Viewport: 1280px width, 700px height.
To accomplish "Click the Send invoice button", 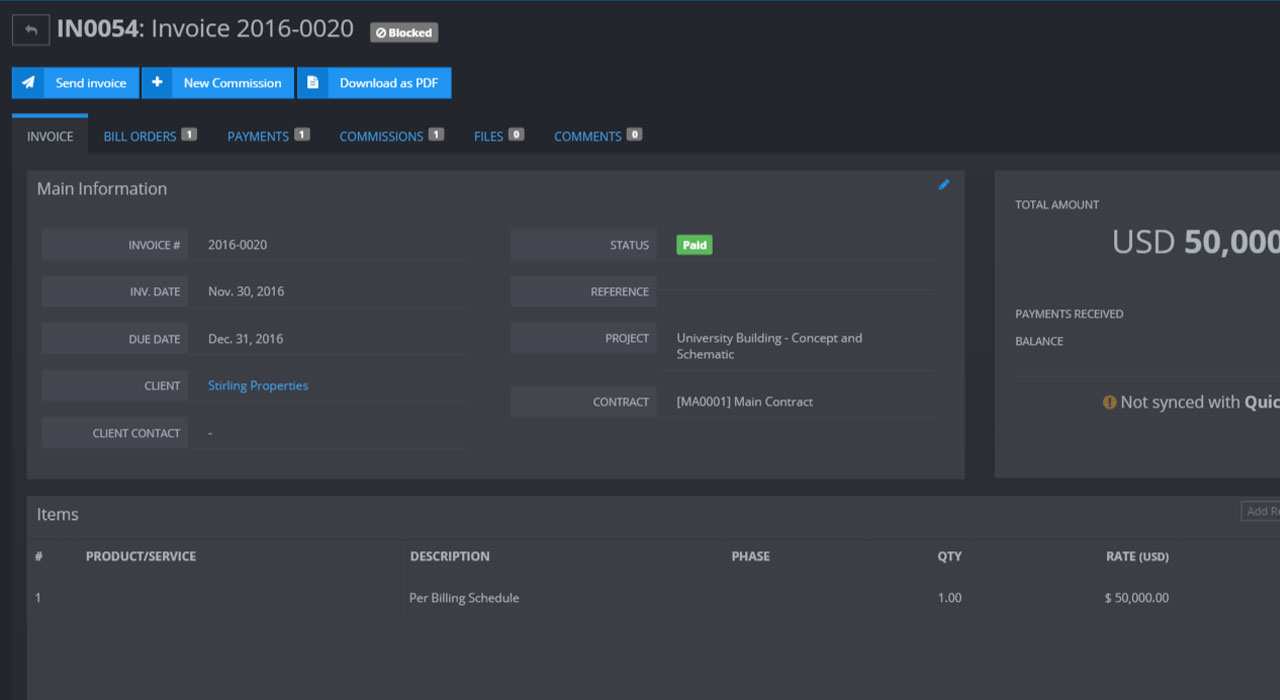I will pos(76,83).
